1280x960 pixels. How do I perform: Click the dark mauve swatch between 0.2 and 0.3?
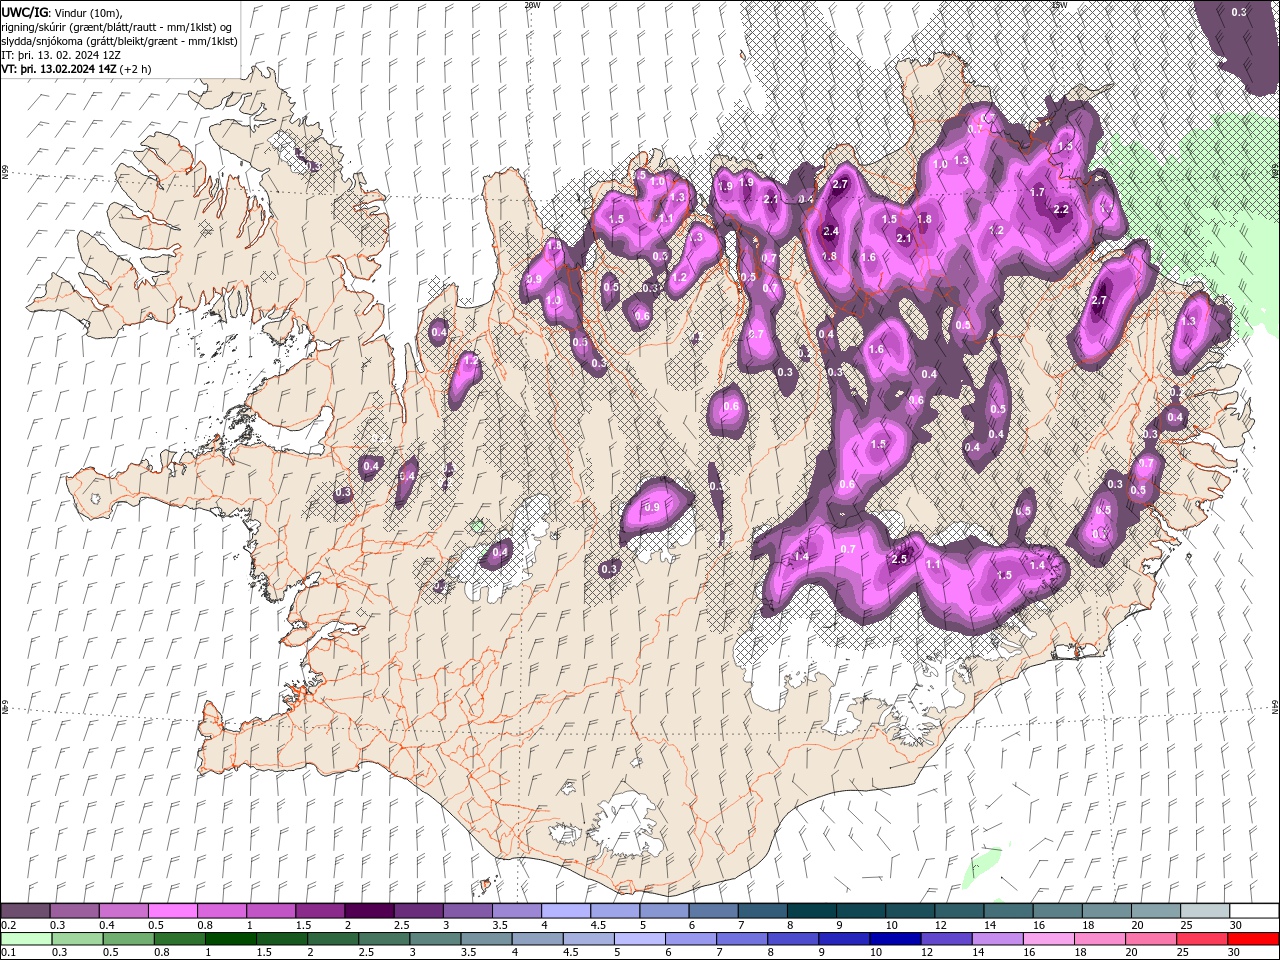click(25, 911)
